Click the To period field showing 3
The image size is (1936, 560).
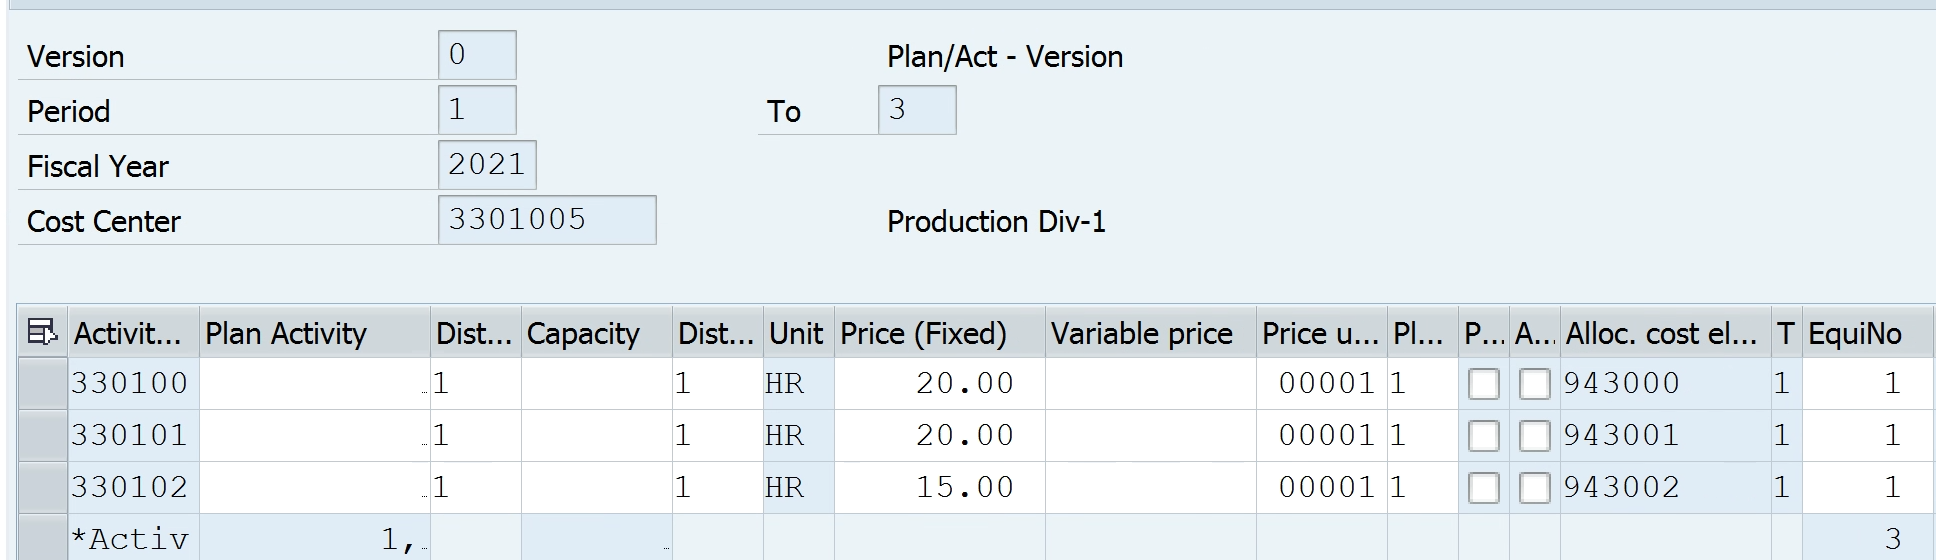[x=917, y=110]
